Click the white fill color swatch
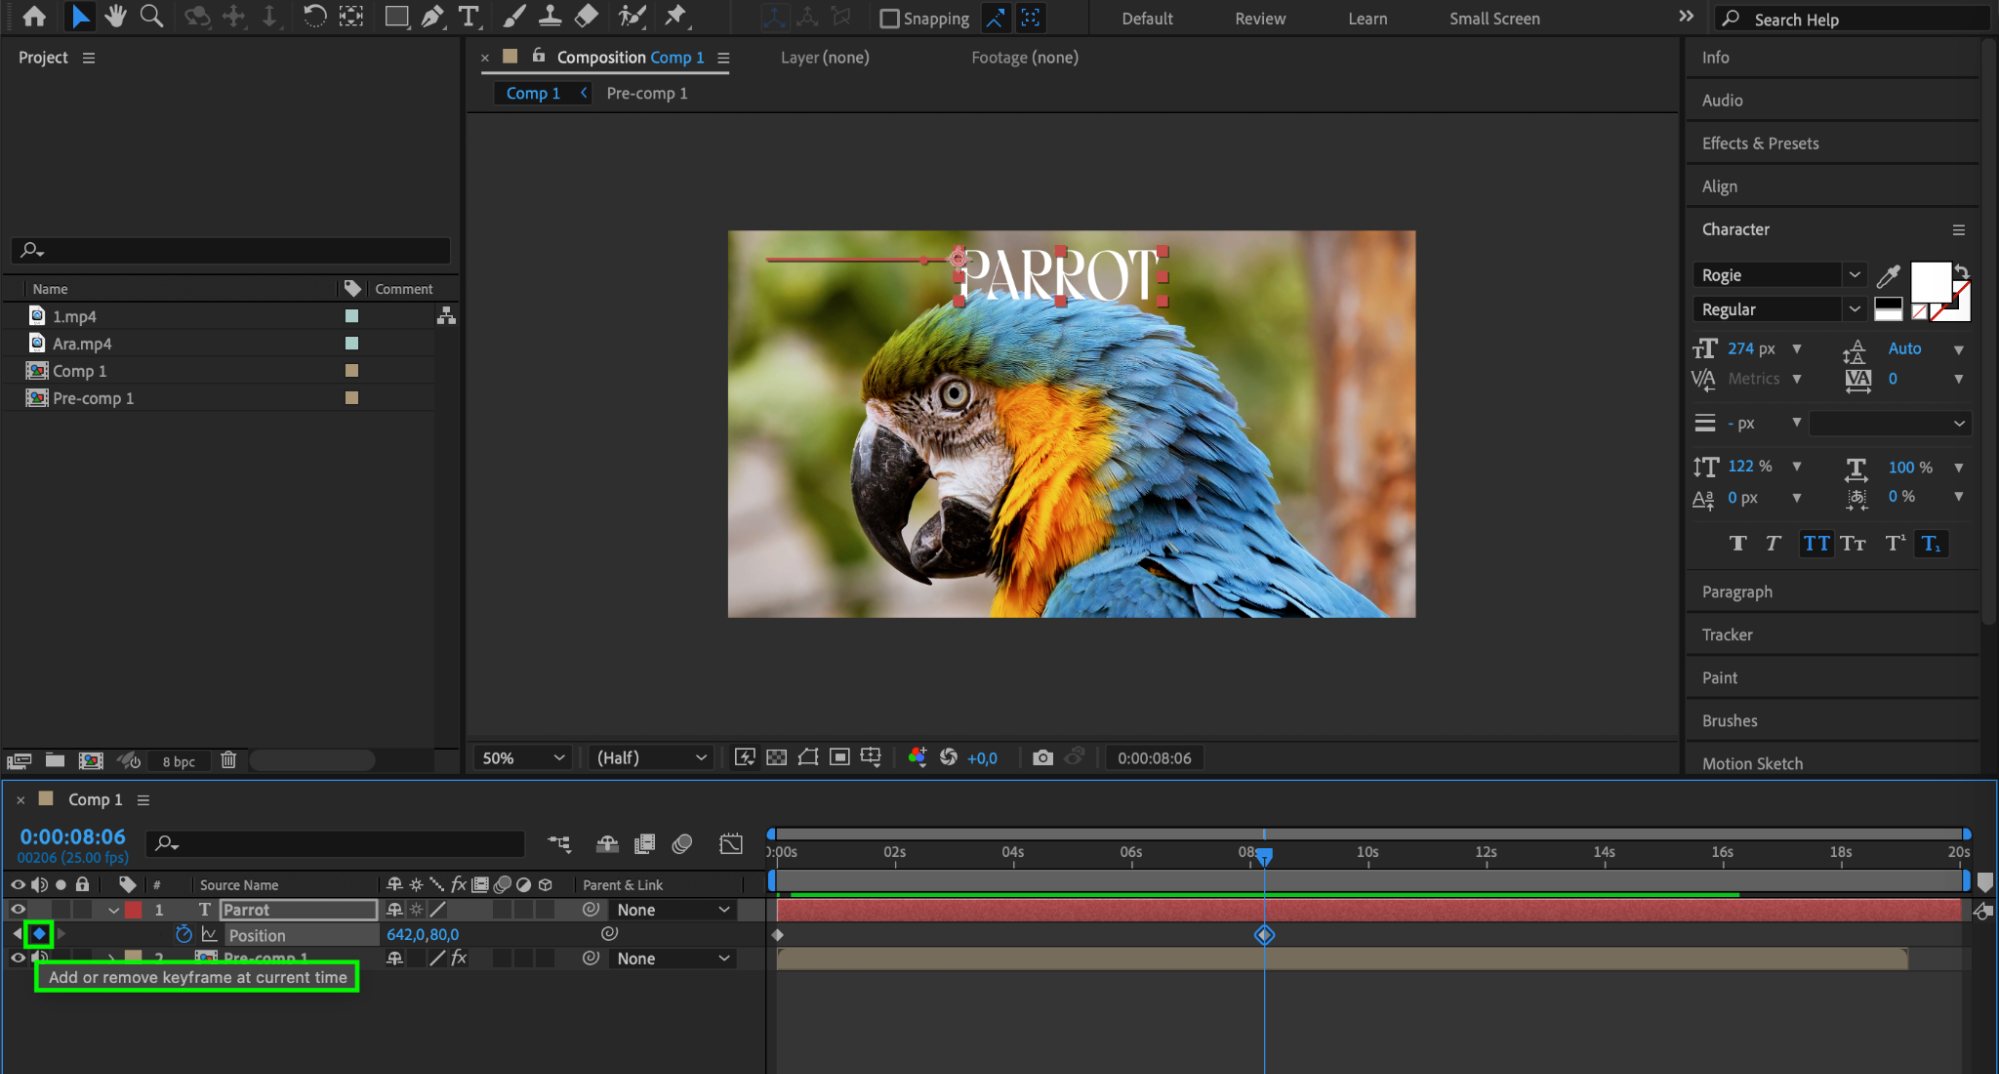1999x1074 pixels. pos(1929,281)
